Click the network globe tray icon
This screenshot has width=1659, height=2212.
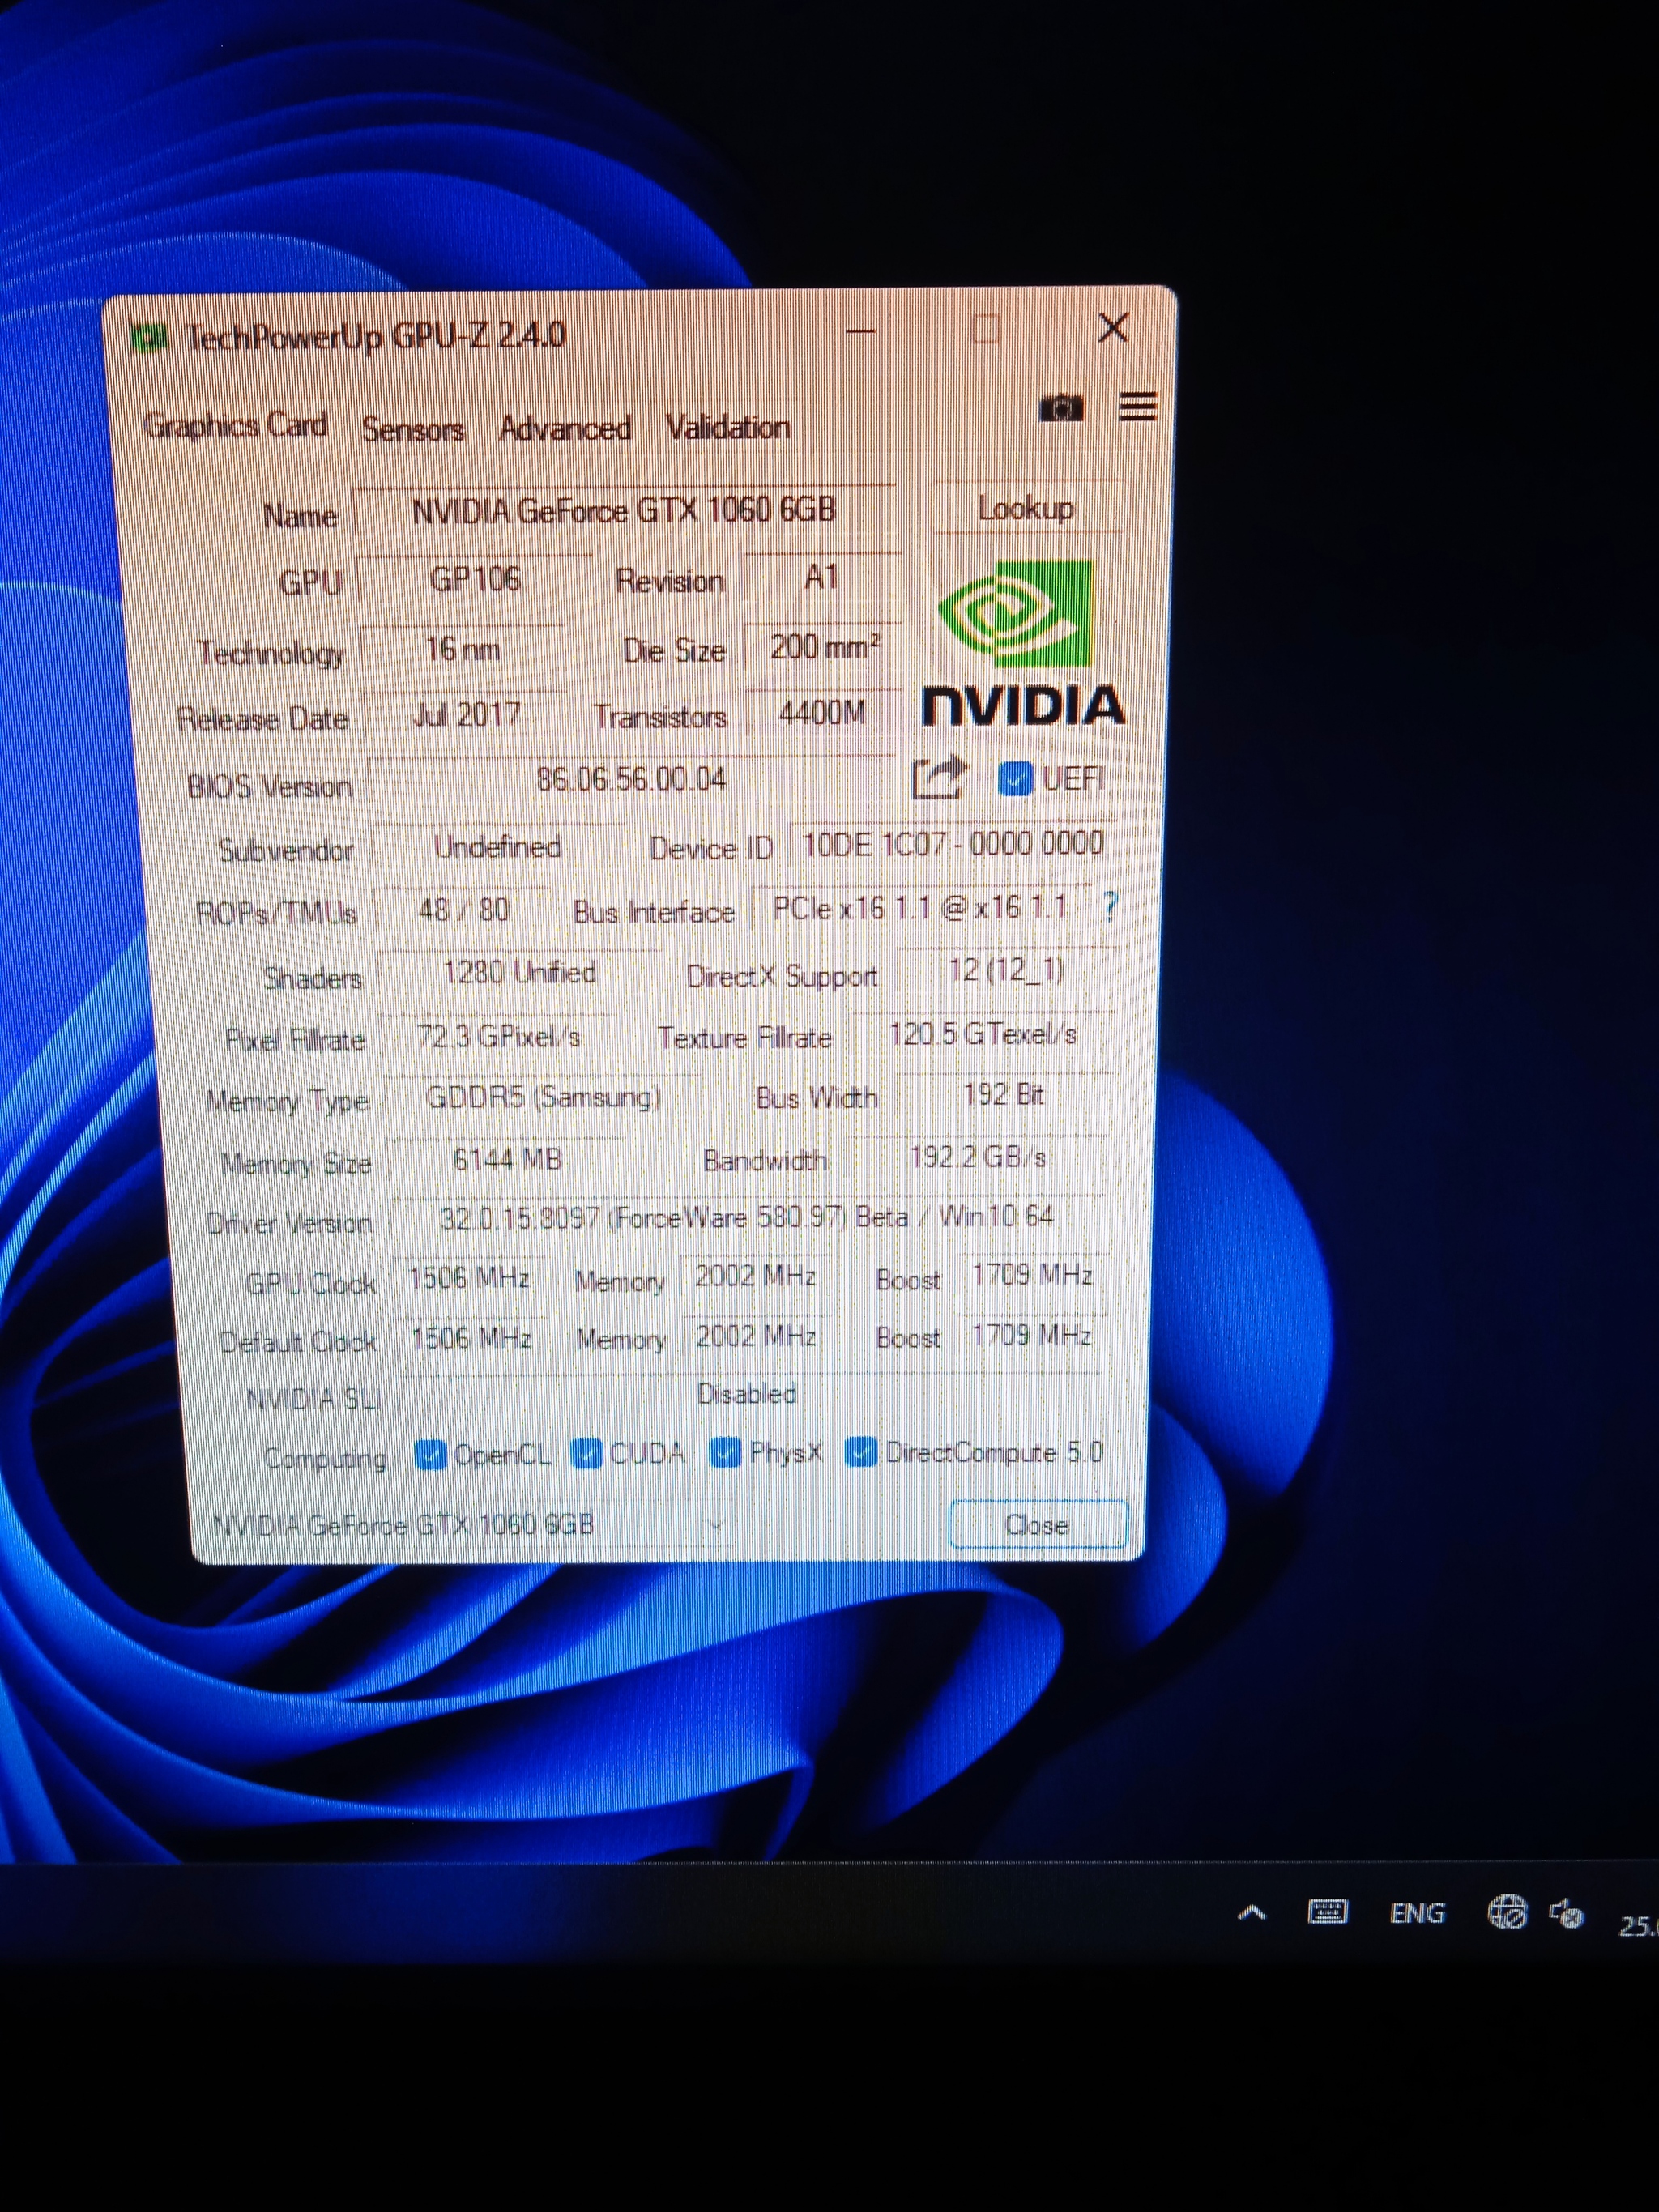point(1507,1912)
